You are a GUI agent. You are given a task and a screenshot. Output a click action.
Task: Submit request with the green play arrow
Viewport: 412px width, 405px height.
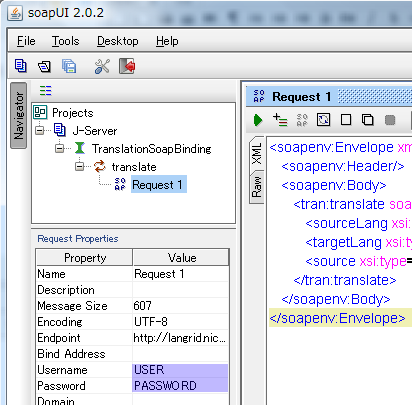point(258,120)
